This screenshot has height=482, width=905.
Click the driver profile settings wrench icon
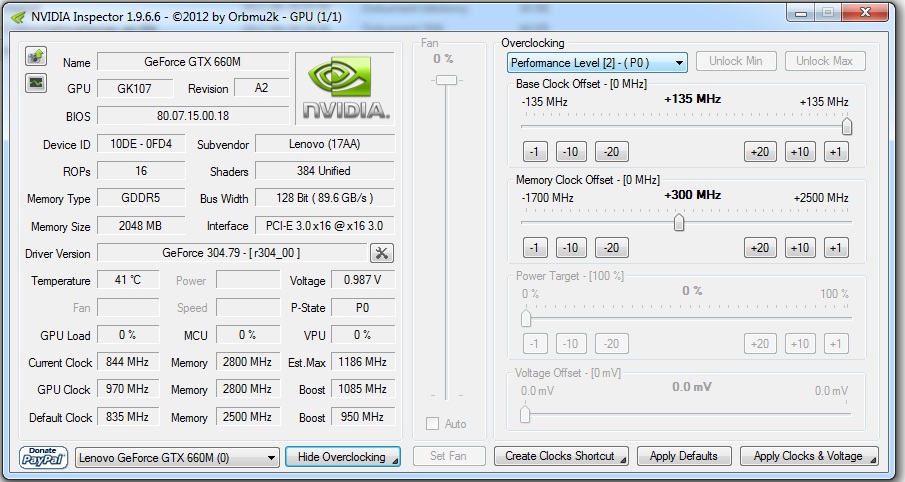[382, 253]
